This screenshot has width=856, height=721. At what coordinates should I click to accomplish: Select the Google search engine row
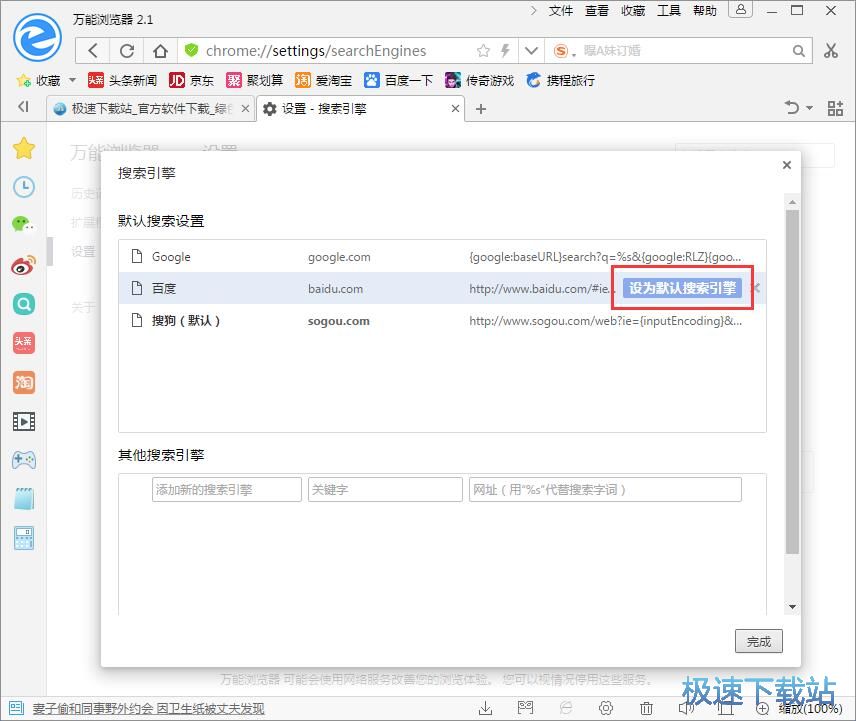tap(442, 257)
